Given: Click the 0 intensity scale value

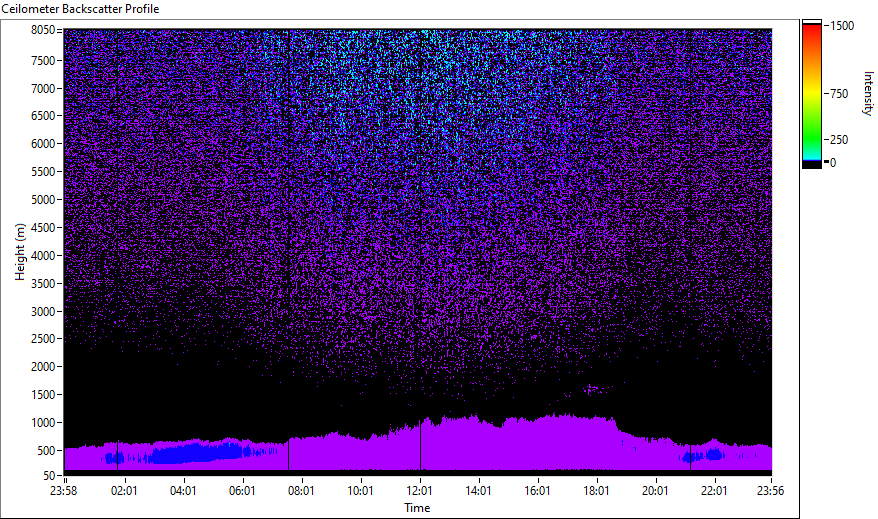Looking at the screenshot, I should pyautogui.click(x=833, y=163).
